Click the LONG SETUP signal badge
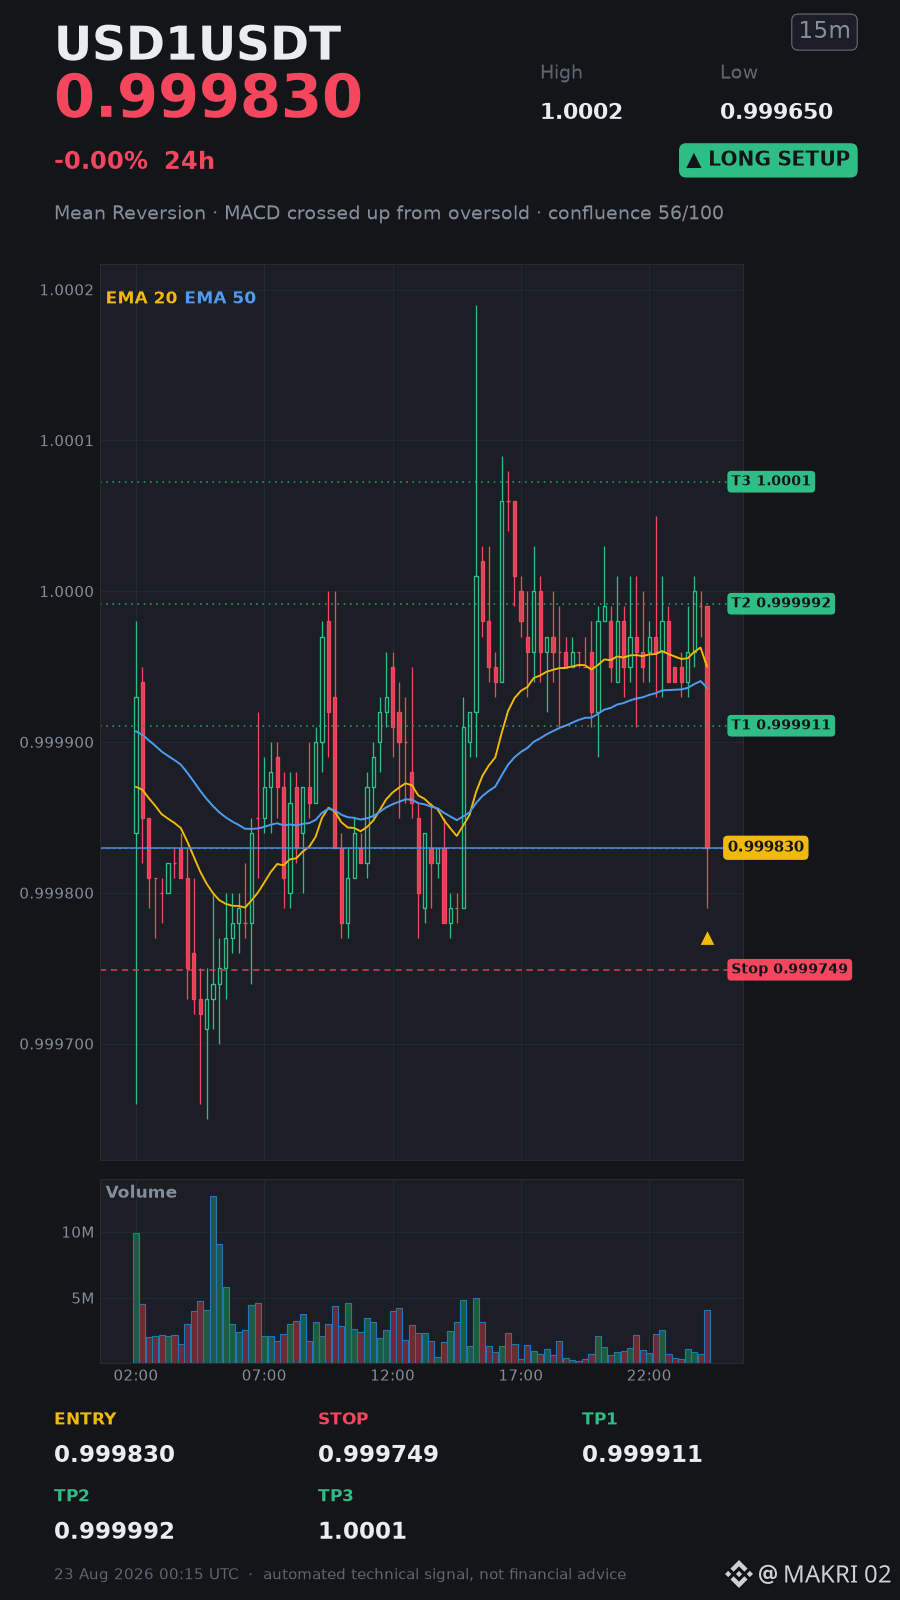This screenshot has height=1600, width=900. click(768, 160)
